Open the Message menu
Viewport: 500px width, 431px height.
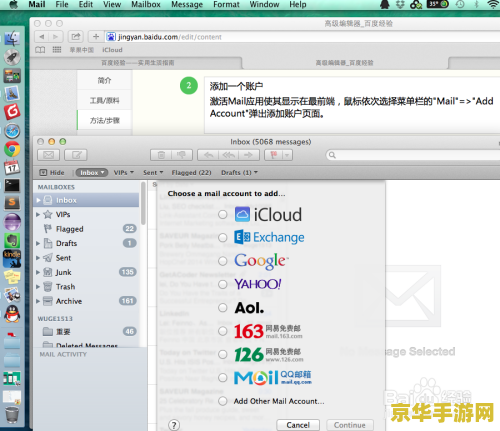187,5
